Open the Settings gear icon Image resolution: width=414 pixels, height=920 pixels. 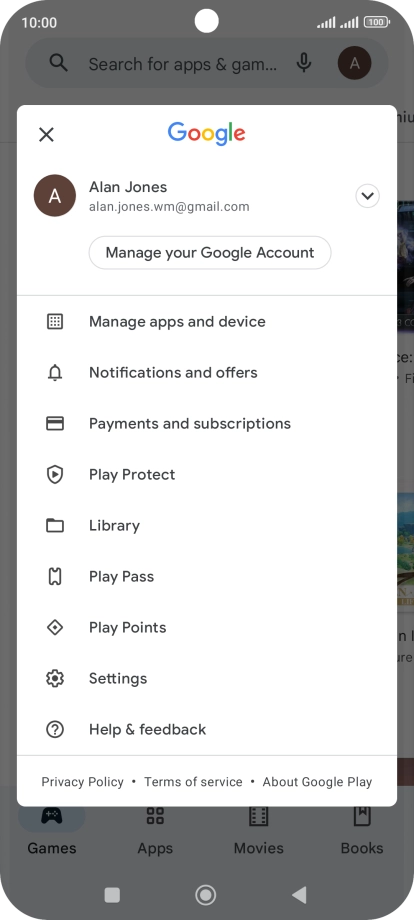click(55, 679)
